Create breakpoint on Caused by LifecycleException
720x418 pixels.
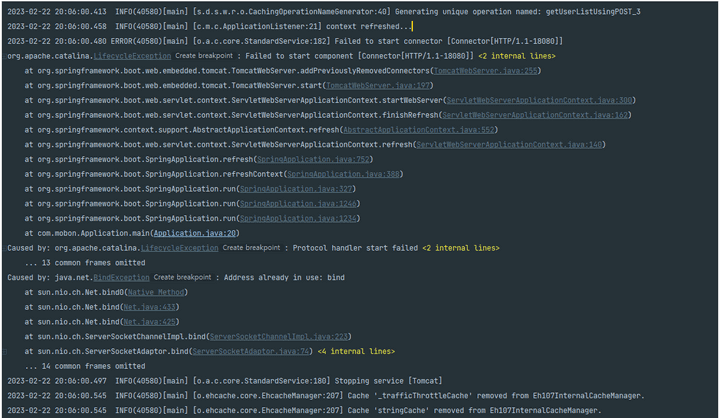pos(251,247)
